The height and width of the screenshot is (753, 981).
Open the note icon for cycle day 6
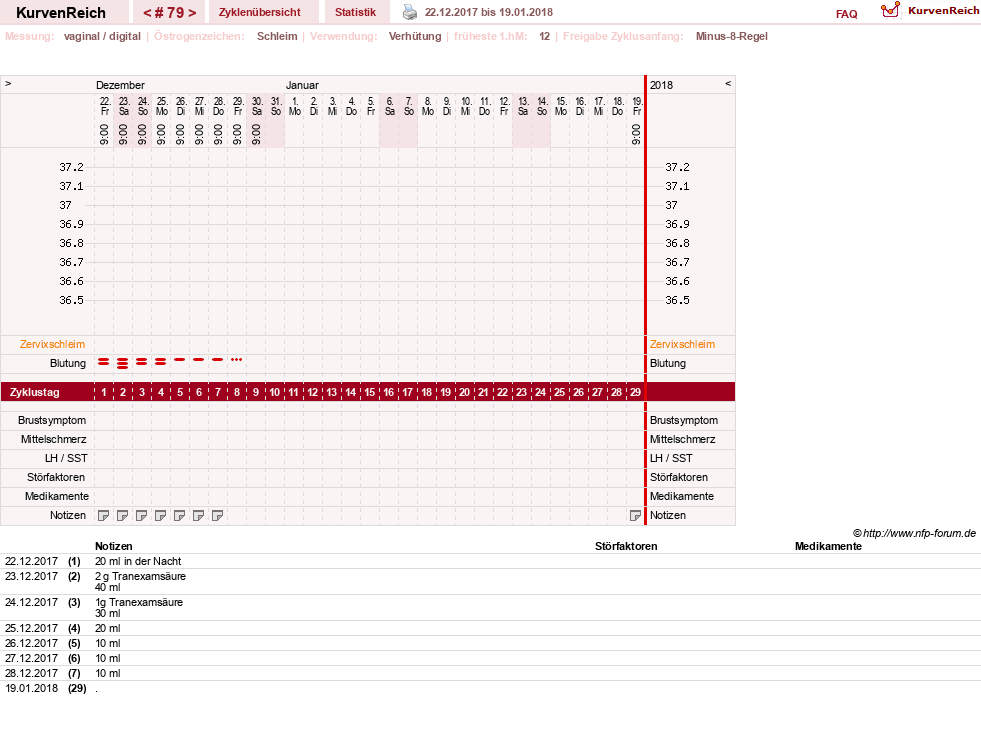click(198, 516)
